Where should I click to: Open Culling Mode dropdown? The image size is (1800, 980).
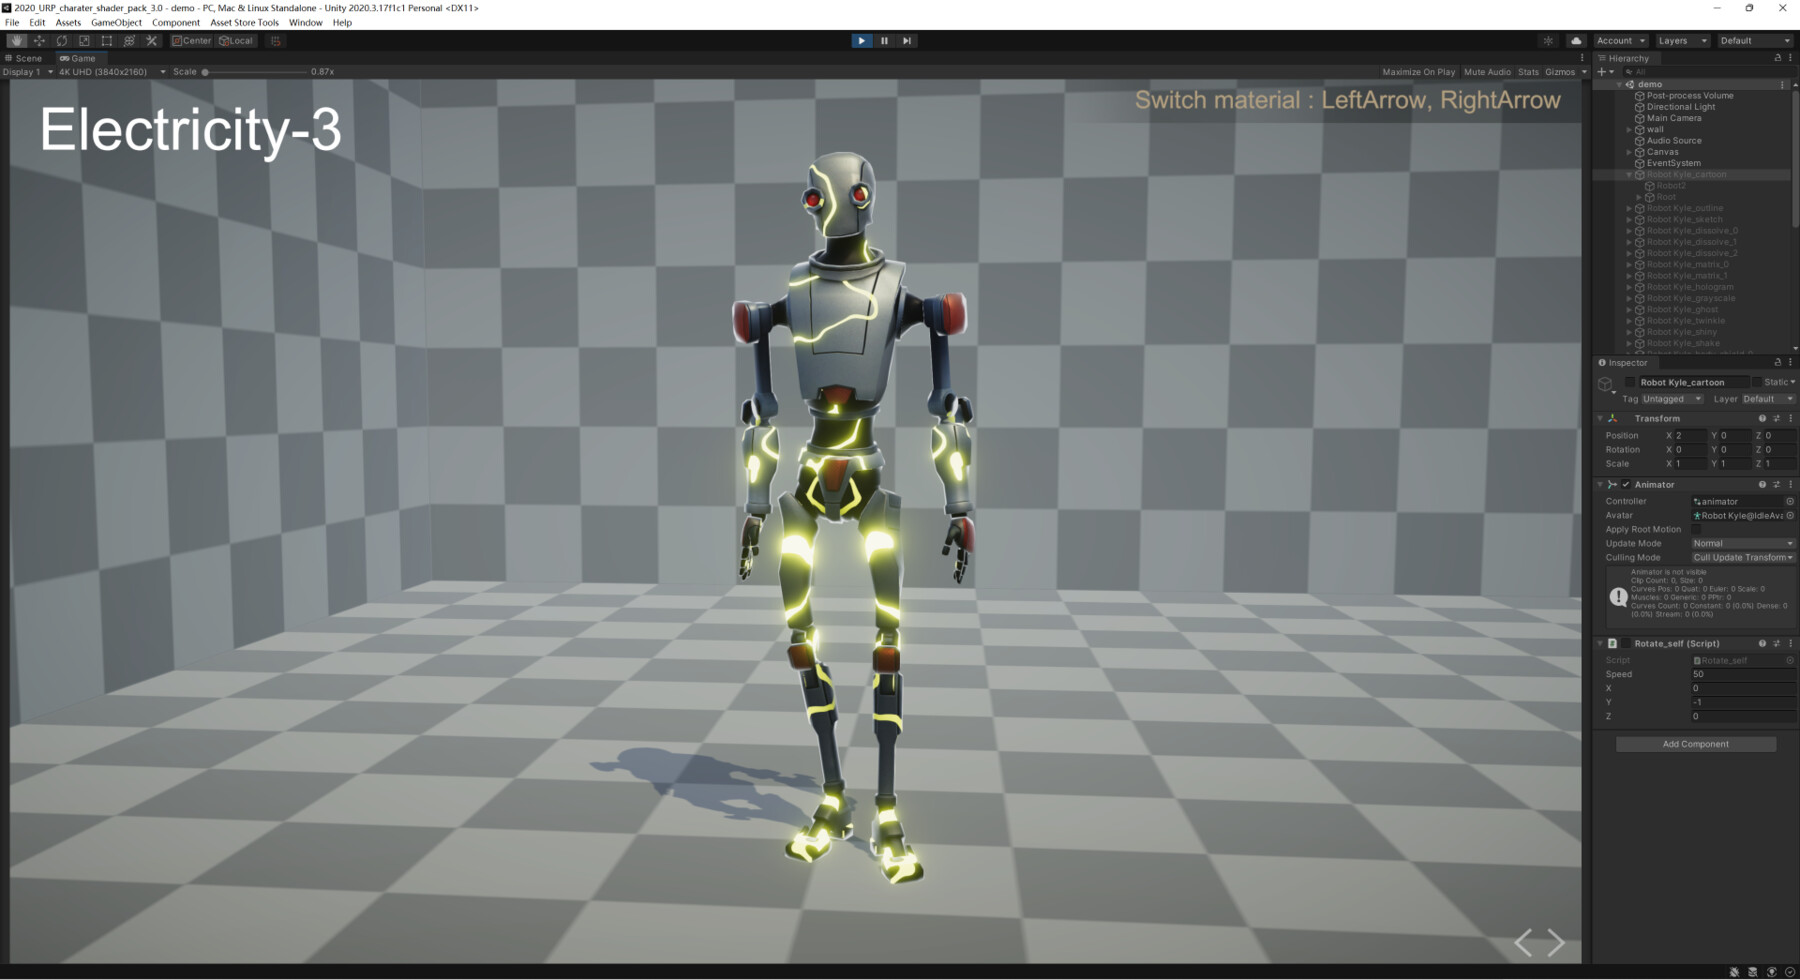1743,557
